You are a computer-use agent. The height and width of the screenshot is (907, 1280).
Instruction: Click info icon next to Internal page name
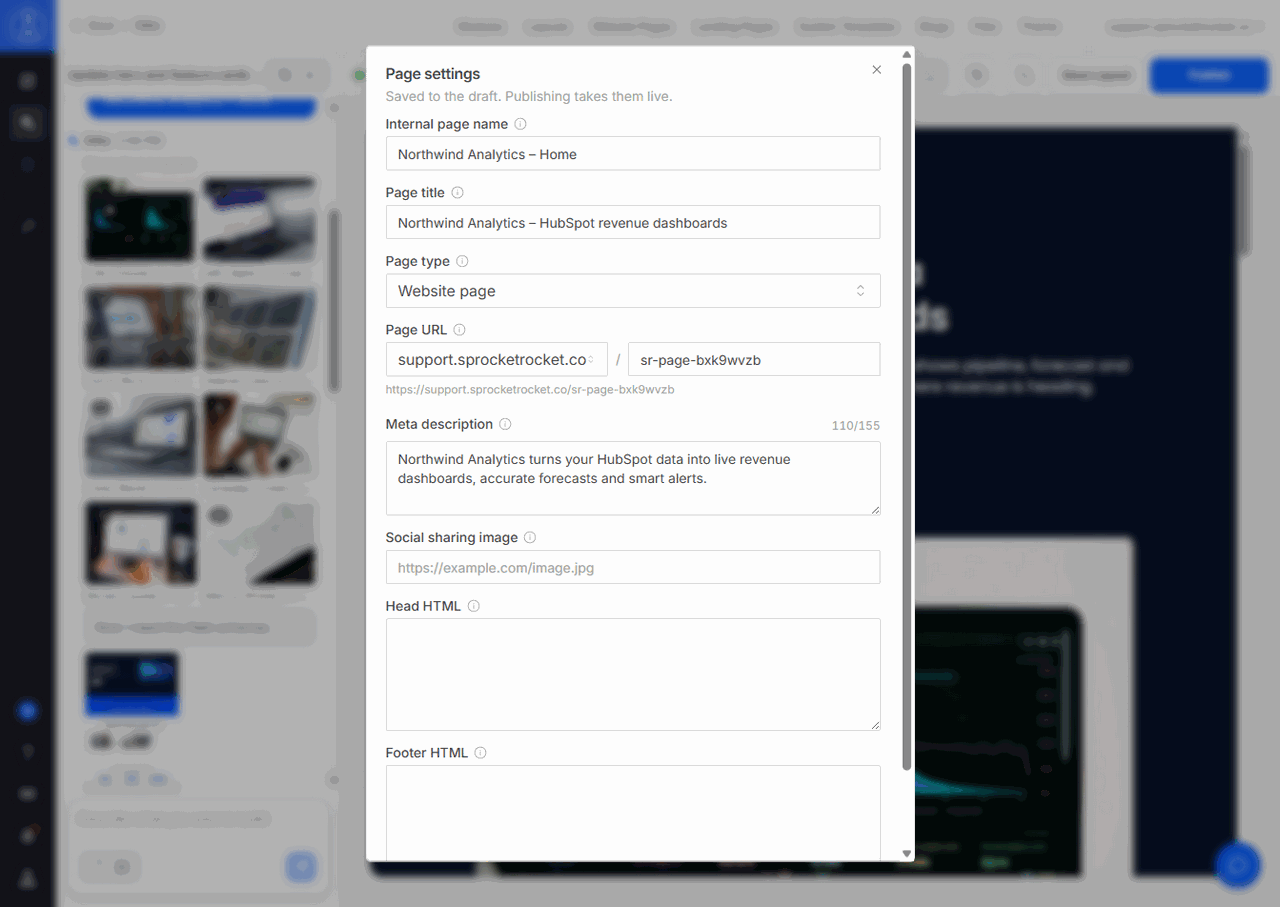click(x=520, y=124)
